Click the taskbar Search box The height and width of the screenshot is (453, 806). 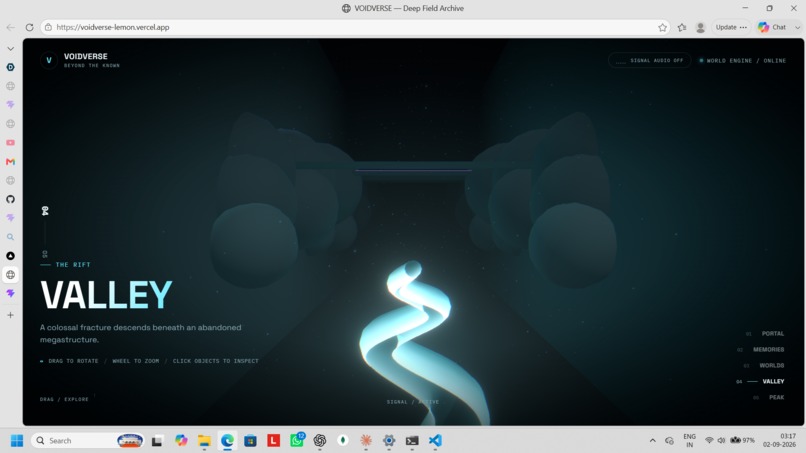coord(87,441)
